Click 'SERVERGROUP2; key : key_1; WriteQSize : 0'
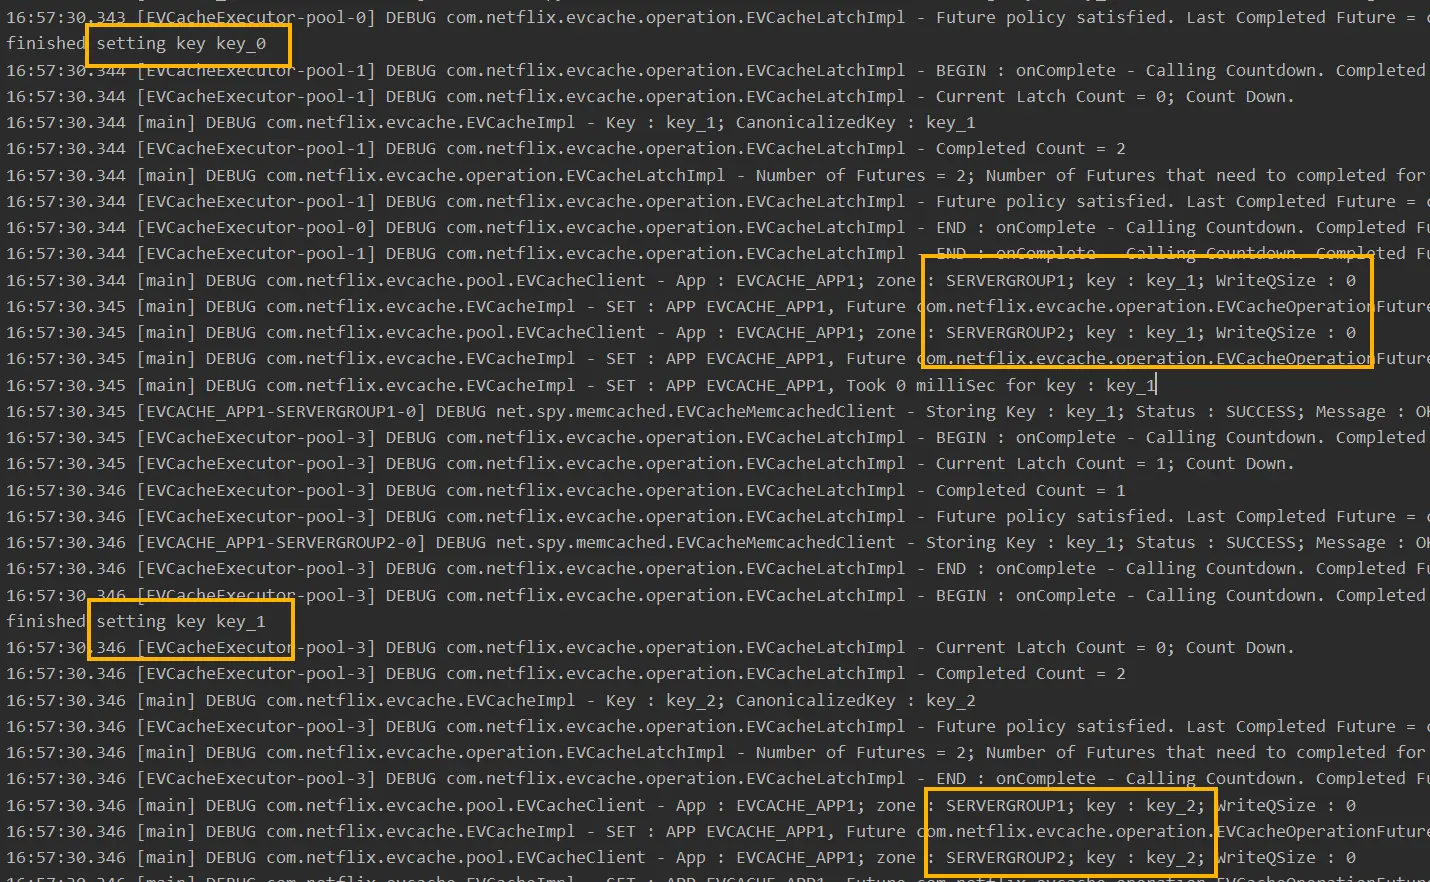1430x882 pixels. click(1151, 332)
